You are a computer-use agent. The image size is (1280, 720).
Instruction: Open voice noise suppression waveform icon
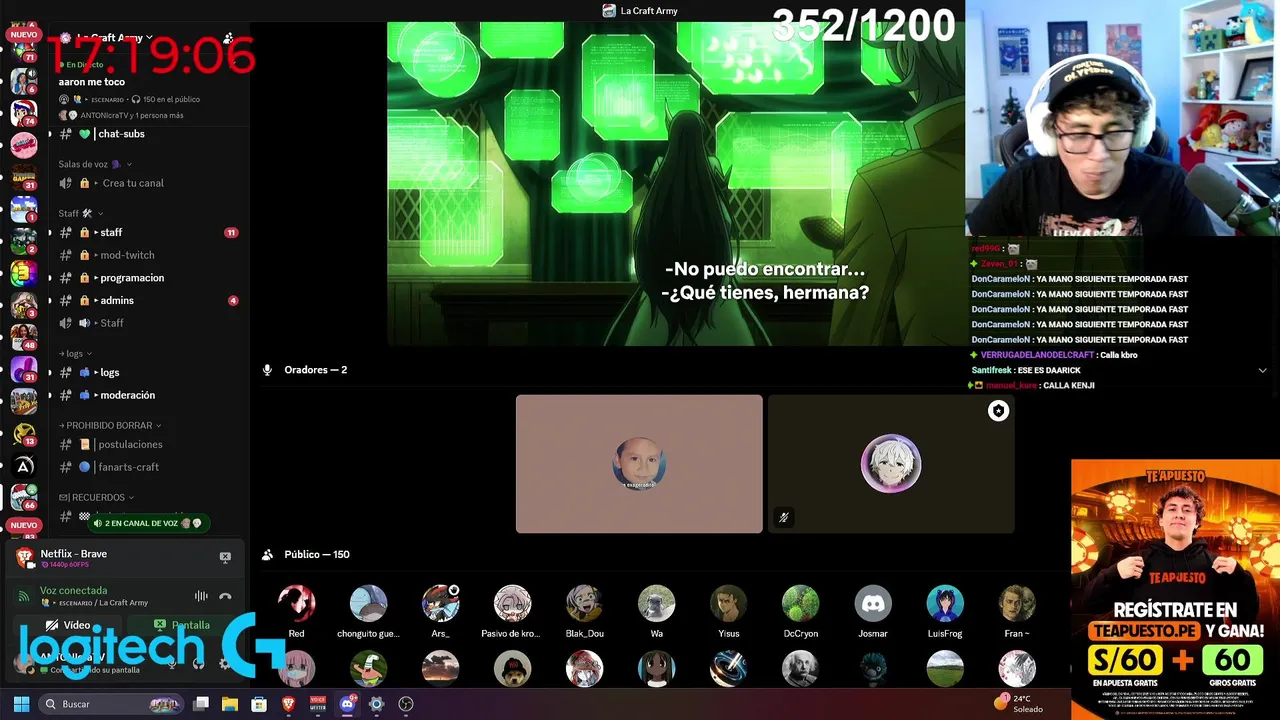[201, 596]
